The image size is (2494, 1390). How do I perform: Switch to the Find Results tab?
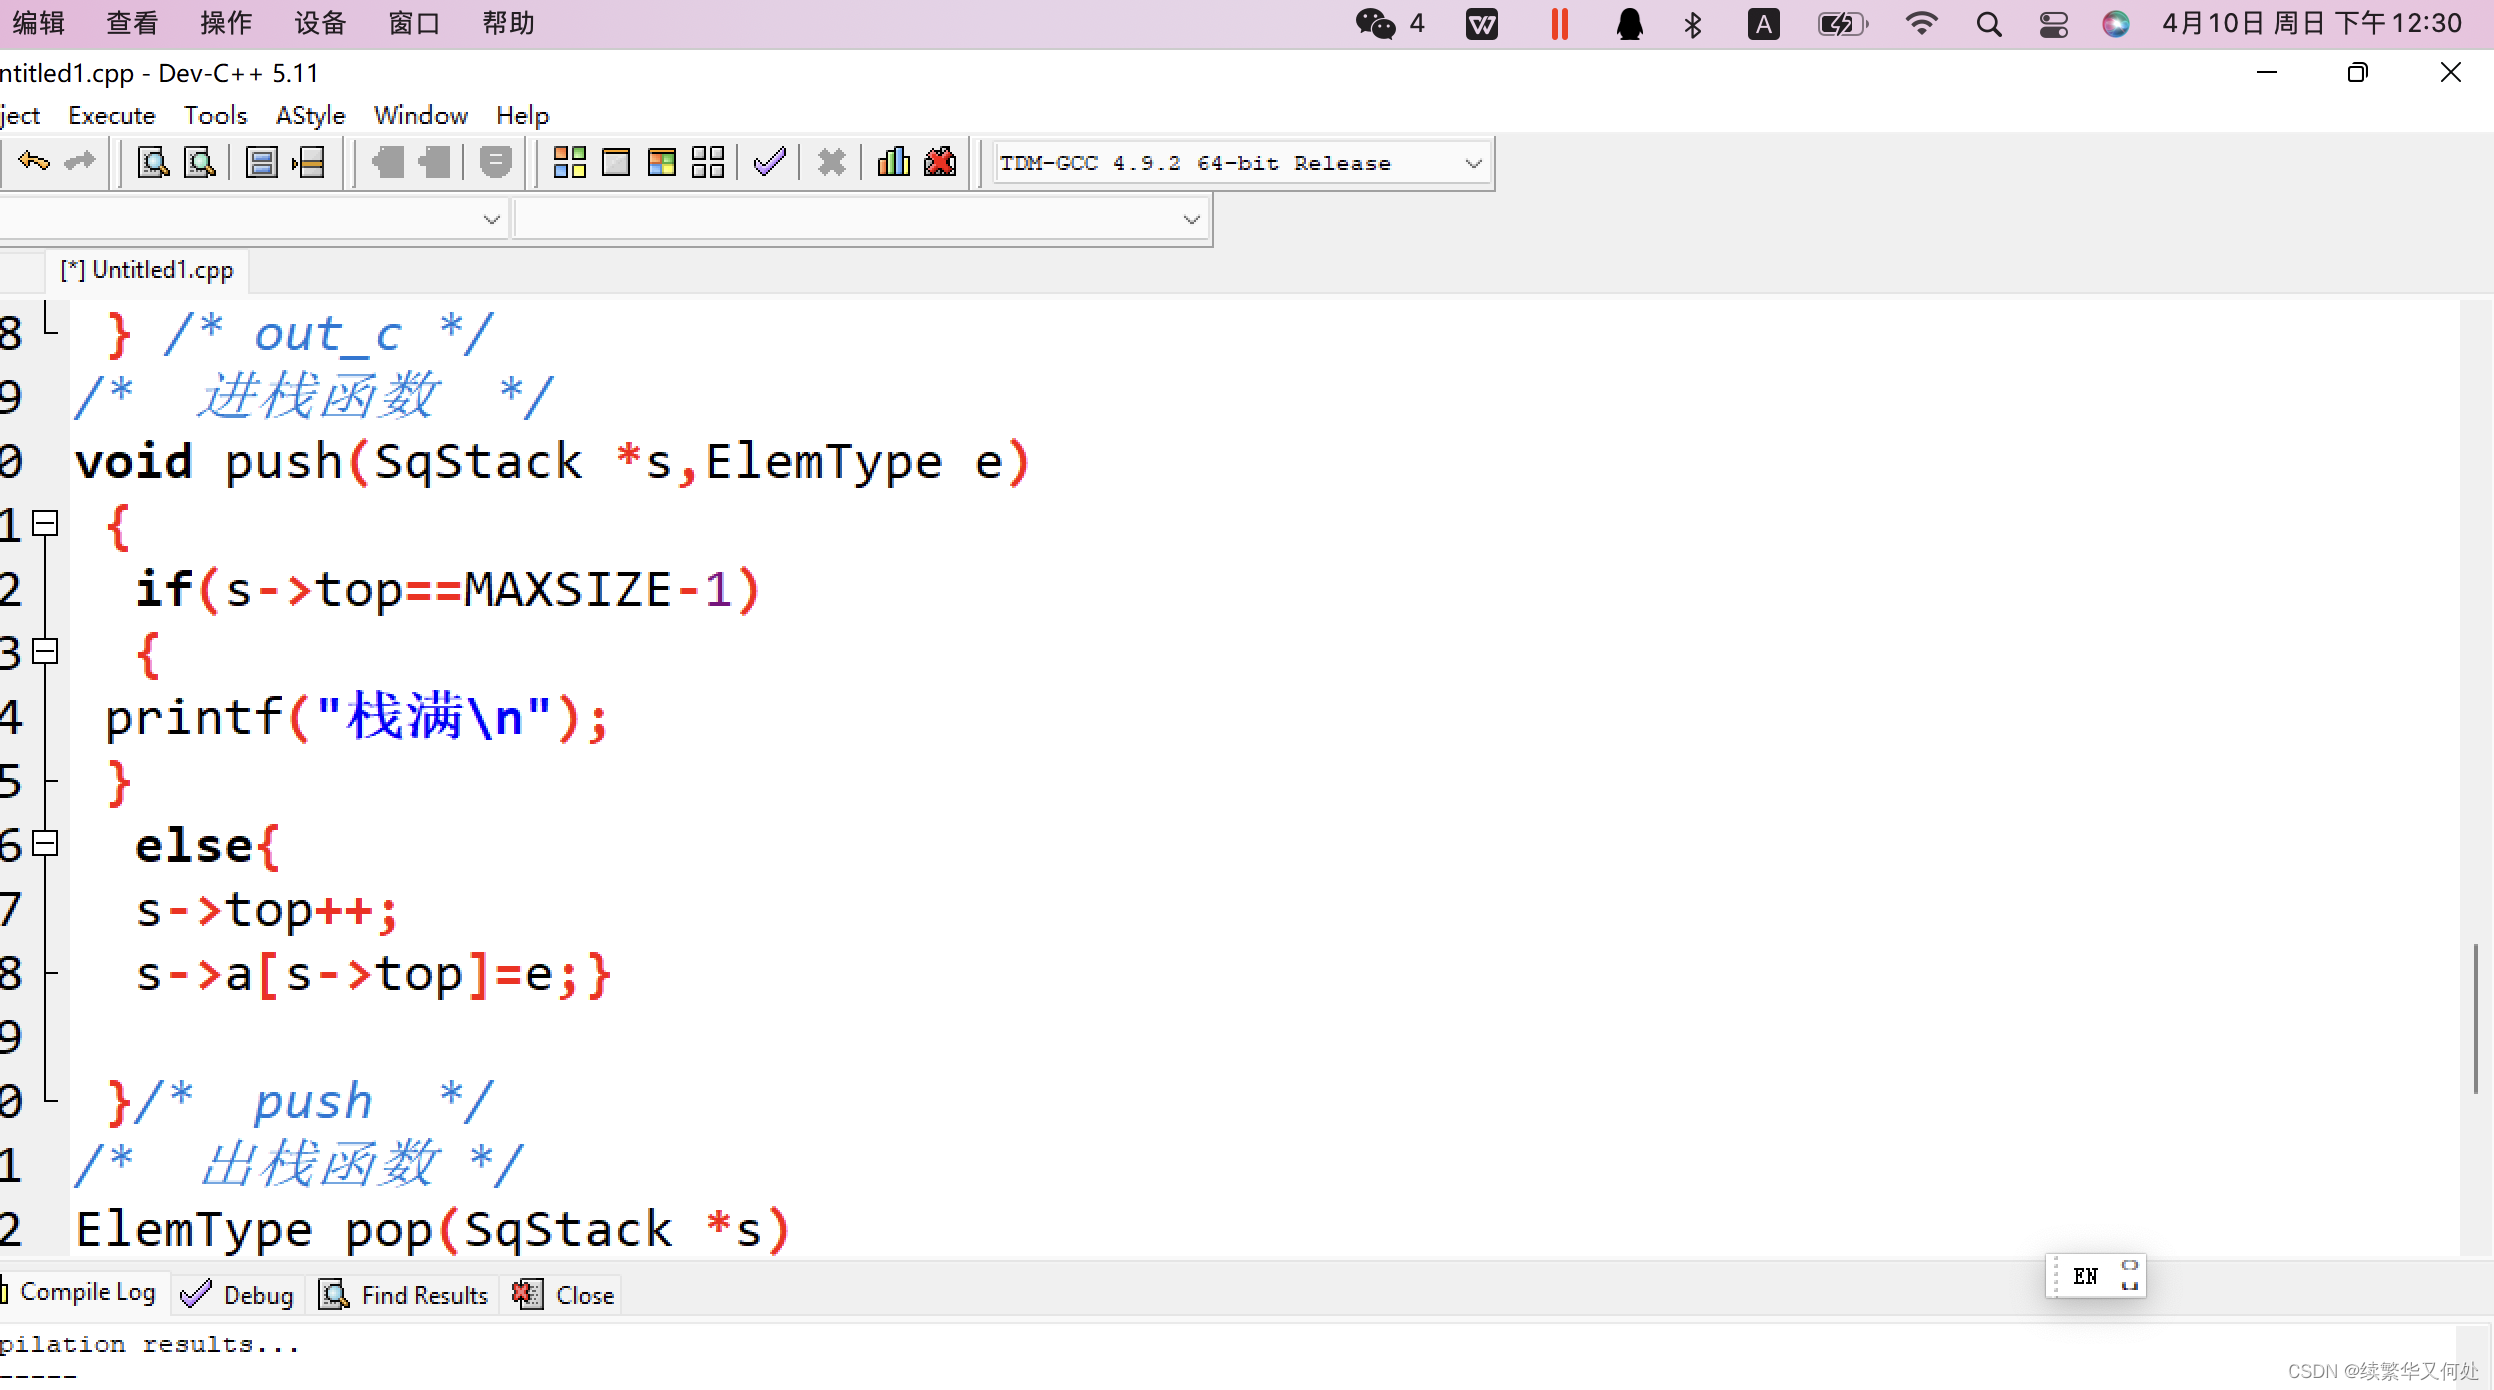coord(405,1296)
